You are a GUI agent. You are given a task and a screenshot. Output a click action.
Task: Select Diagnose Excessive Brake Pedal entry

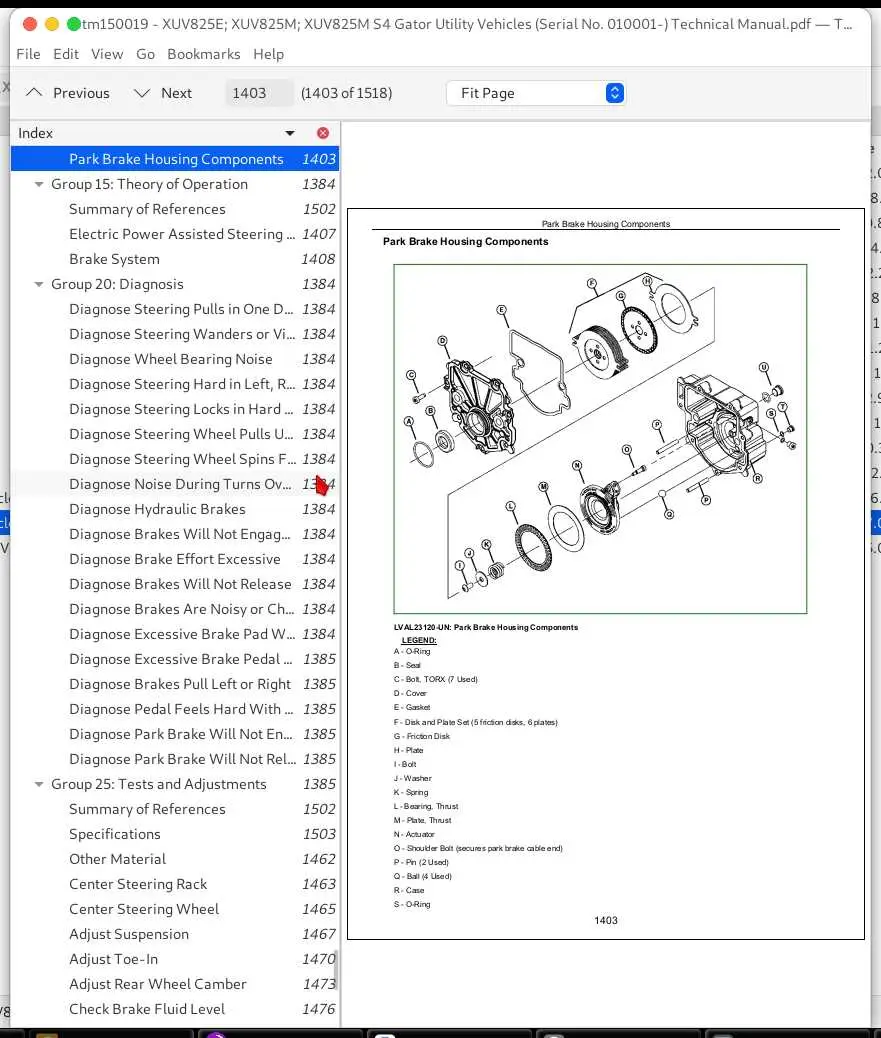pyautogui.click(x=175, y=659)
